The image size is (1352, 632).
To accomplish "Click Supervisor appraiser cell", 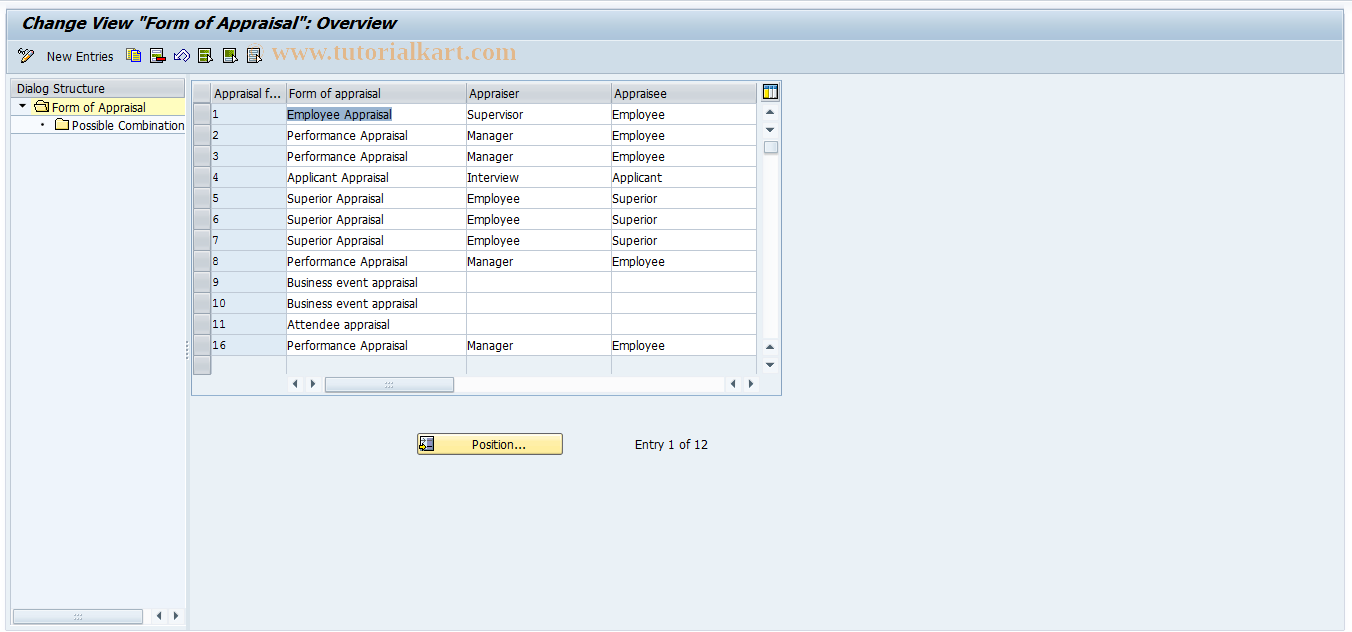I will tap(539, 114).
